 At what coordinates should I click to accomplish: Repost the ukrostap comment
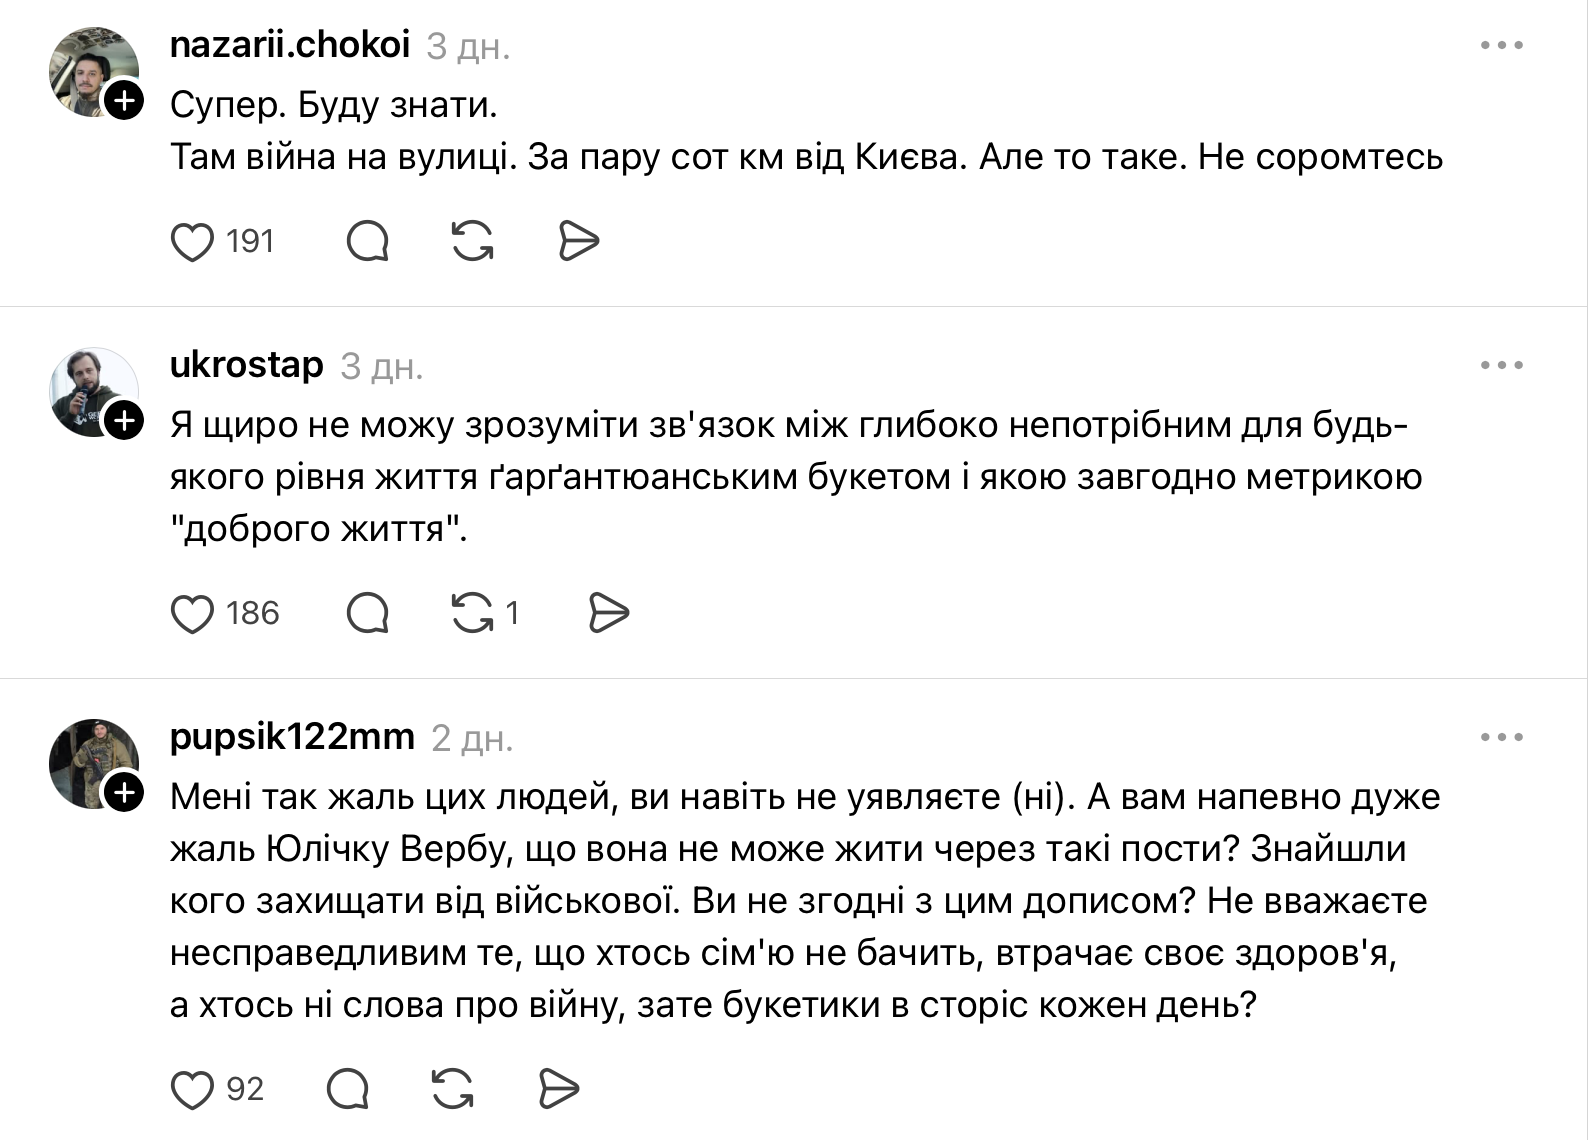coord(473,614)
